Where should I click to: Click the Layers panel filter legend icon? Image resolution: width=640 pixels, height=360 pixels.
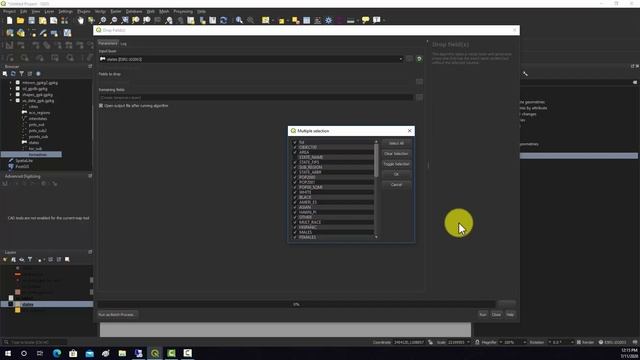pos(30,260)
